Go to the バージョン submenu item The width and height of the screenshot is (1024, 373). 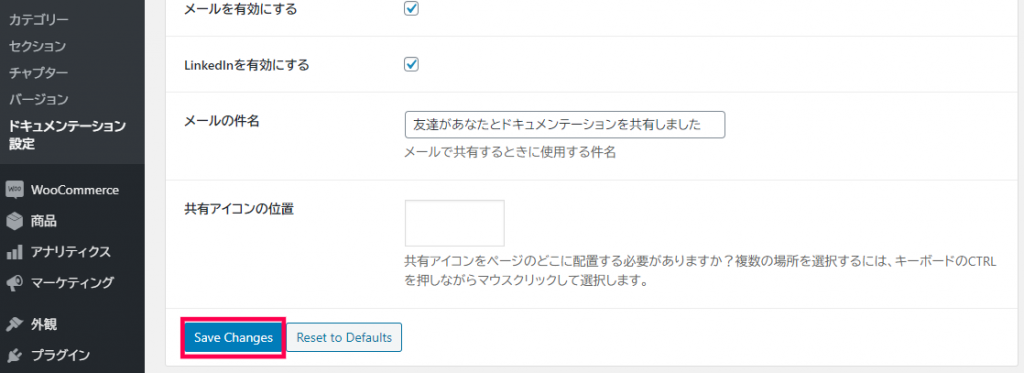coord(39,100)
